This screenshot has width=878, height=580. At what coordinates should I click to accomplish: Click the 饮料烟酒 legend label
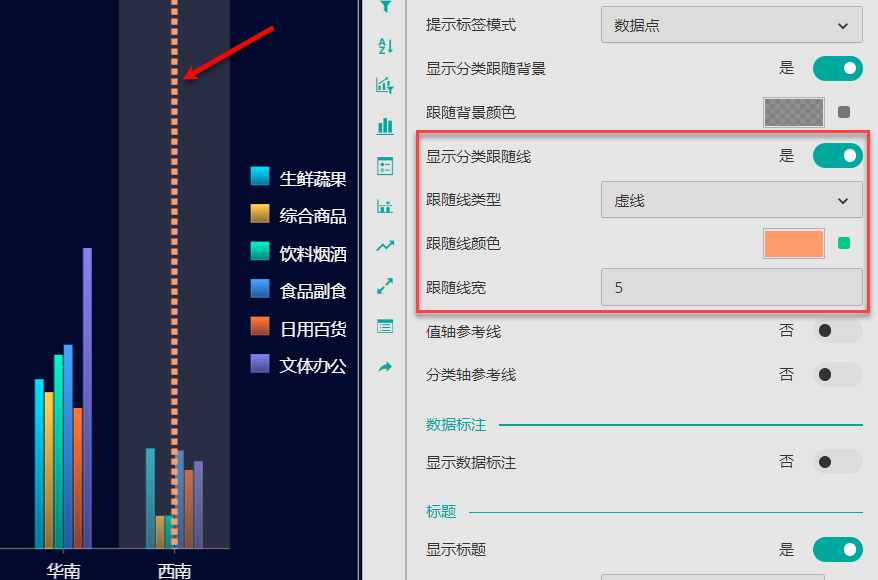[x=313, y=254]
